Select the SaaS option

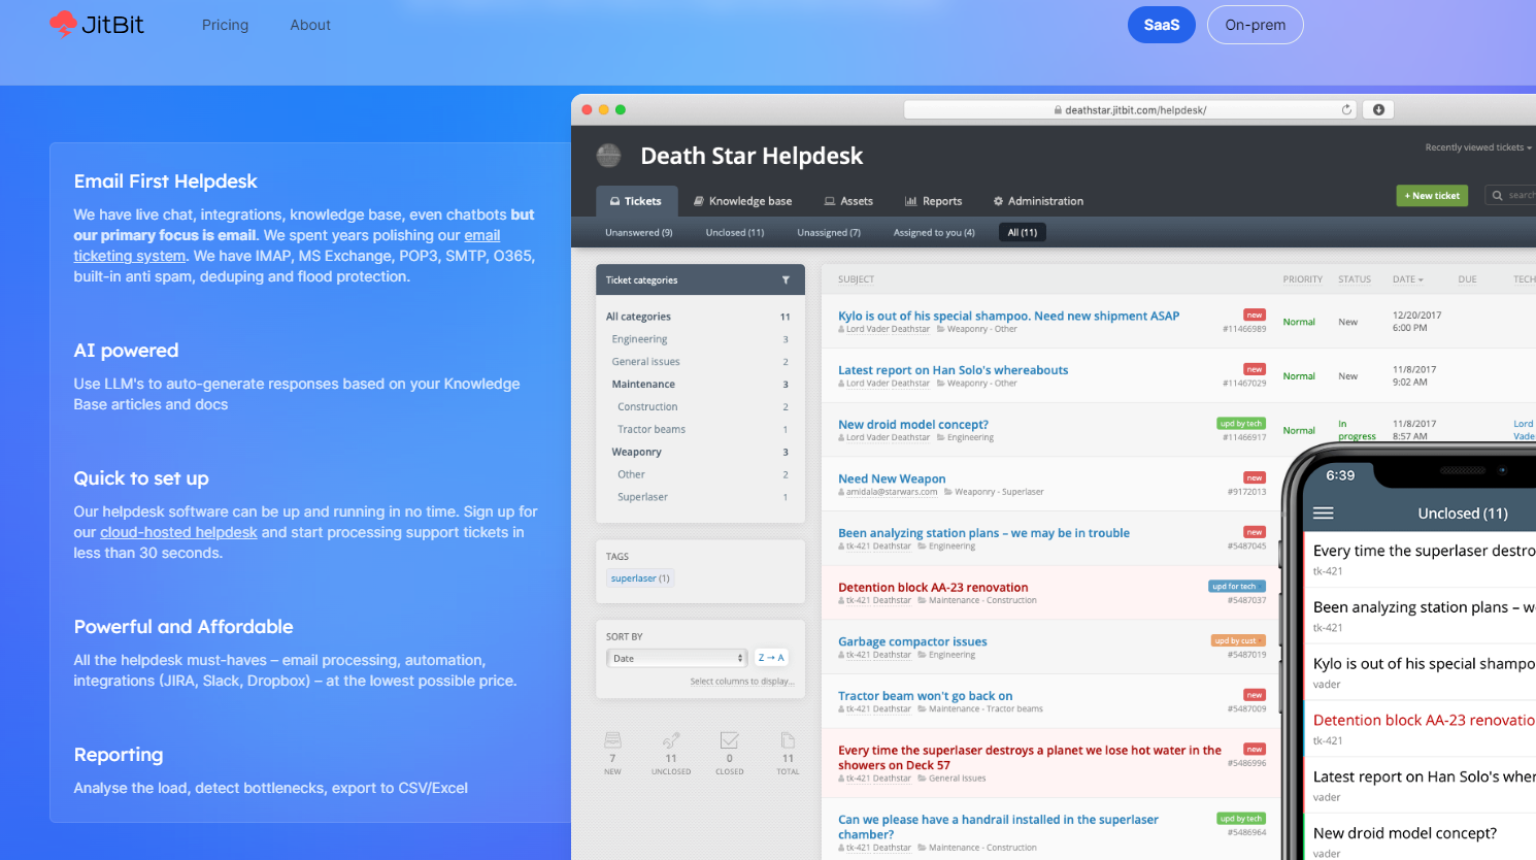coord(1161,25)
